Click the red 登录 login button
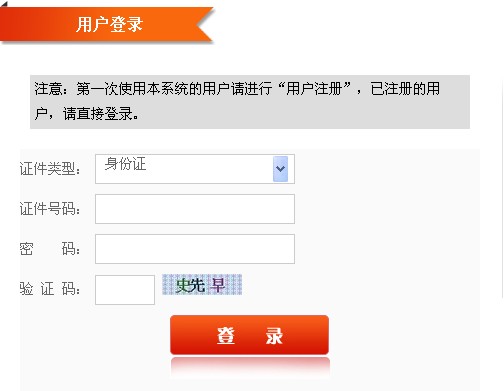This screenshot has width=504, height=391. (249, 335)
